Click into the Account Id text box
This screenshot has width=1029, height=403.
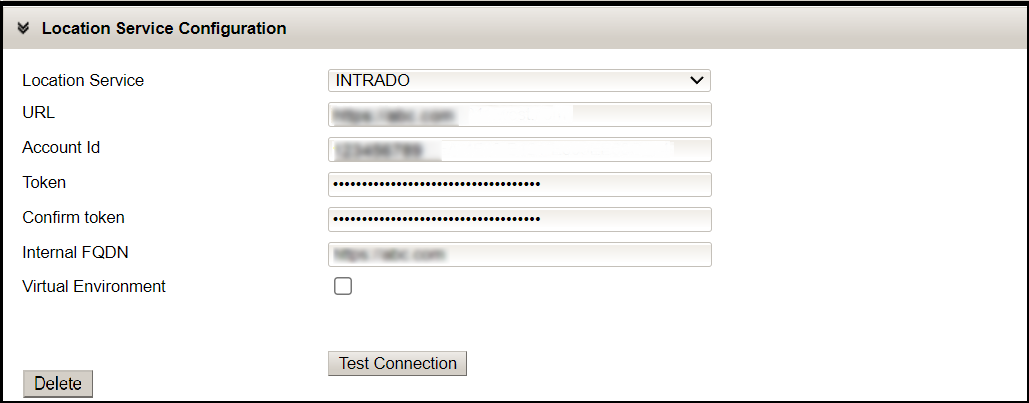click(x=519, y=150)
